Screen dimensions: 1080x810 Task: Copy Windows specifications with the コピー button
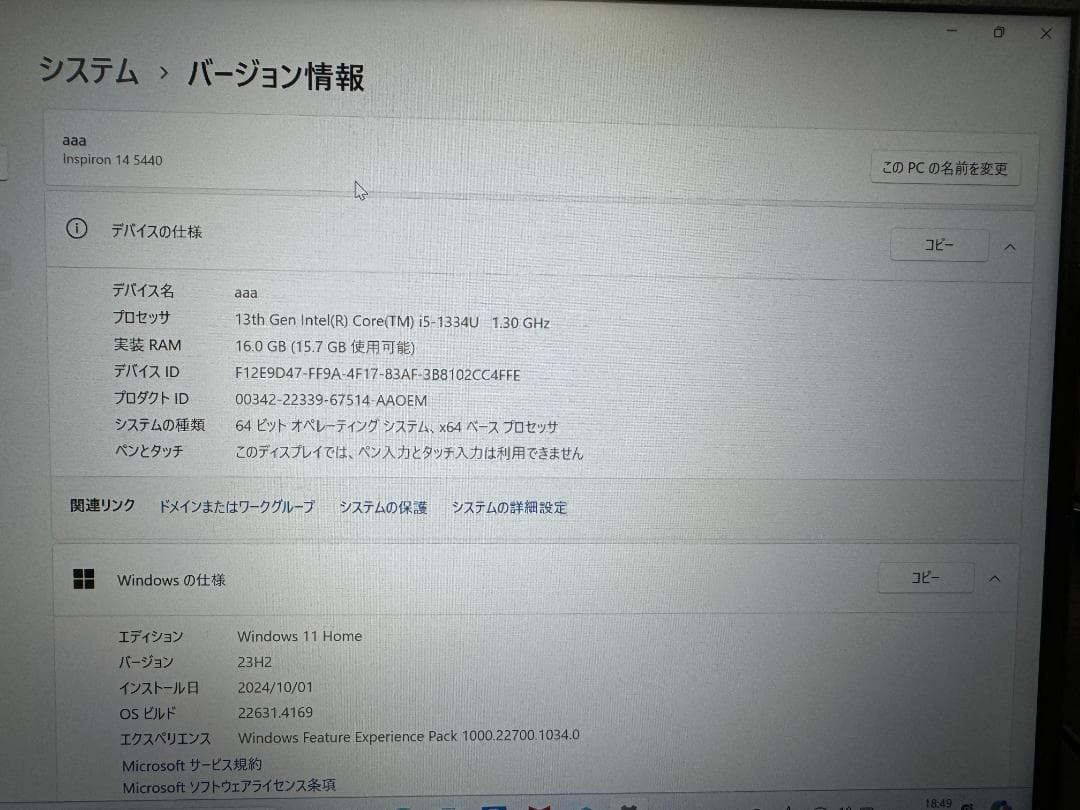[925, 577]
